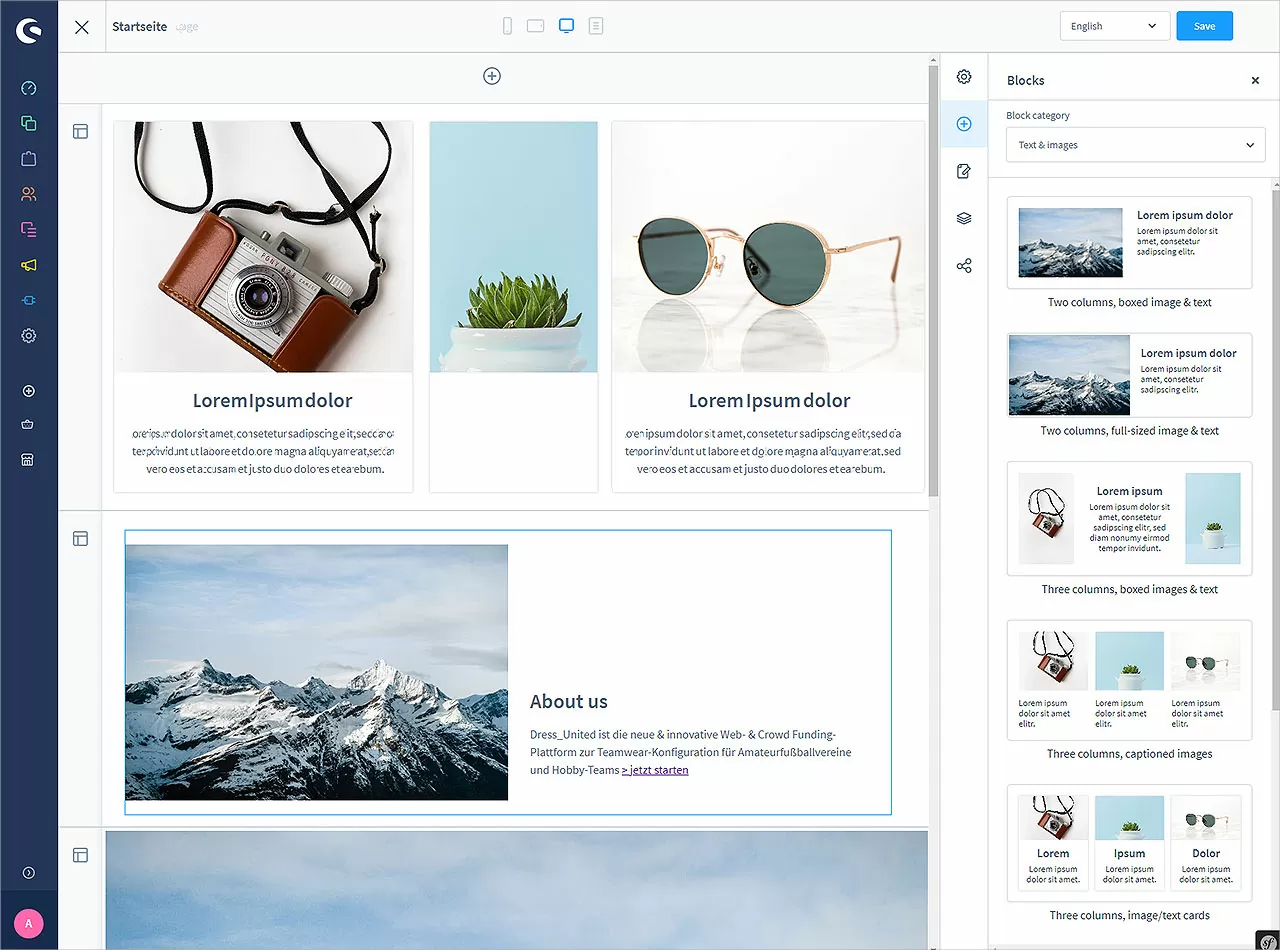1280x950 pixels.
Task: Open the page settings panel via gear icon
Action: 963,76
